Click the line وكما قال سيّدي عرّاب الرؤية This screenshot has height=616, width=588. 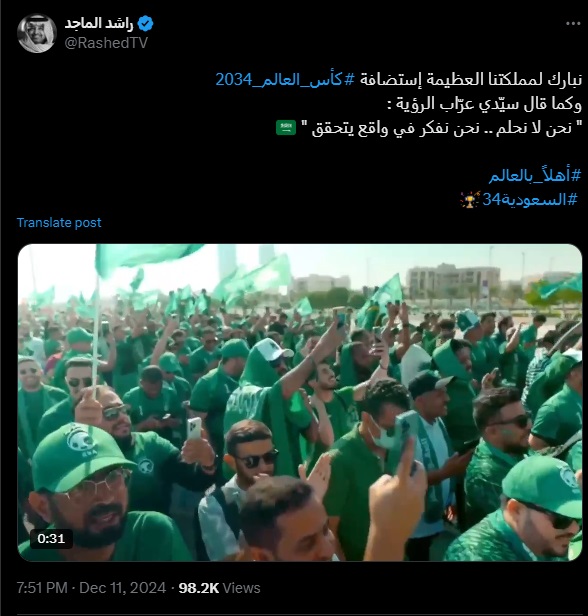click(x=484, y=104)
